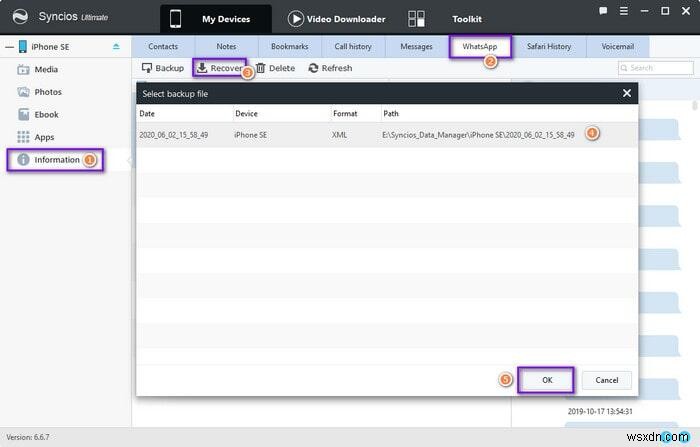700x447 pixels.
Task: Open My Devices phone icon
Action: point(175,19)
